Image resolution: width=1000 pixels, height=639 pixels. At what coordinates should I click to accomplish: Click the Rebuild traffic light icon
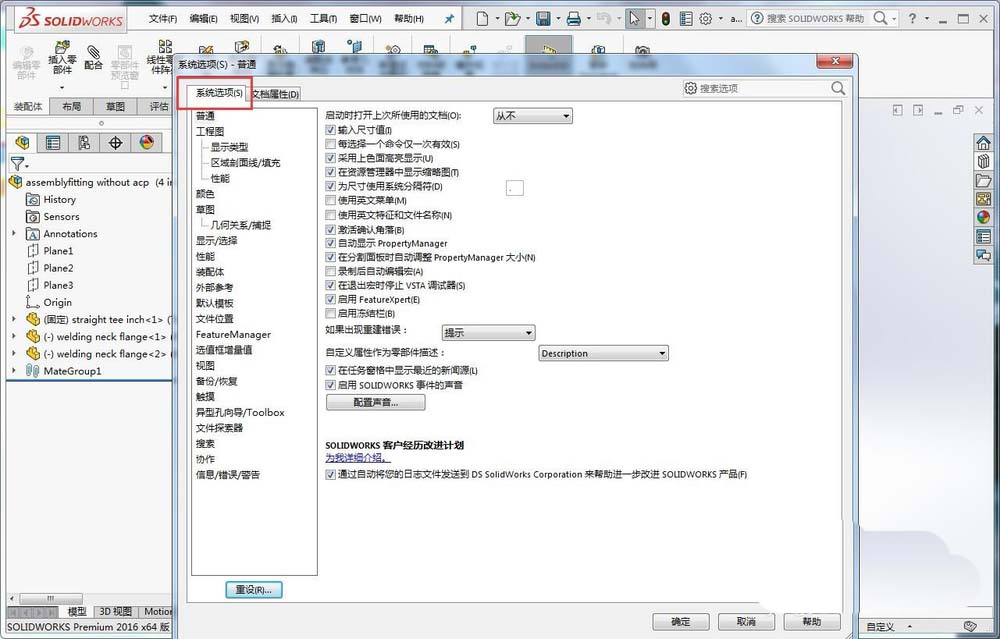tap(666, 19)
